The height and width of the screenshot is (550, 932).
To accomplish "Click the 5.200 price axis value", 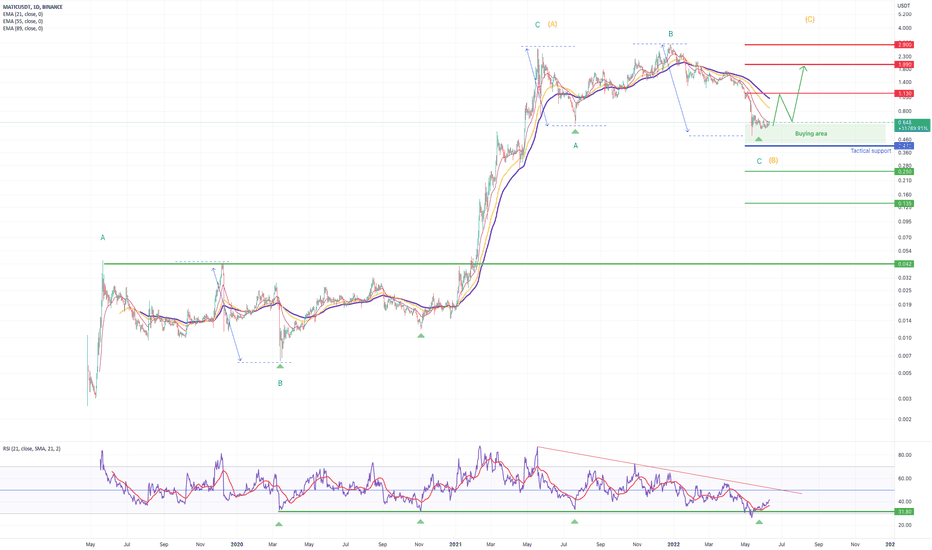I will (x=905, y=14).
